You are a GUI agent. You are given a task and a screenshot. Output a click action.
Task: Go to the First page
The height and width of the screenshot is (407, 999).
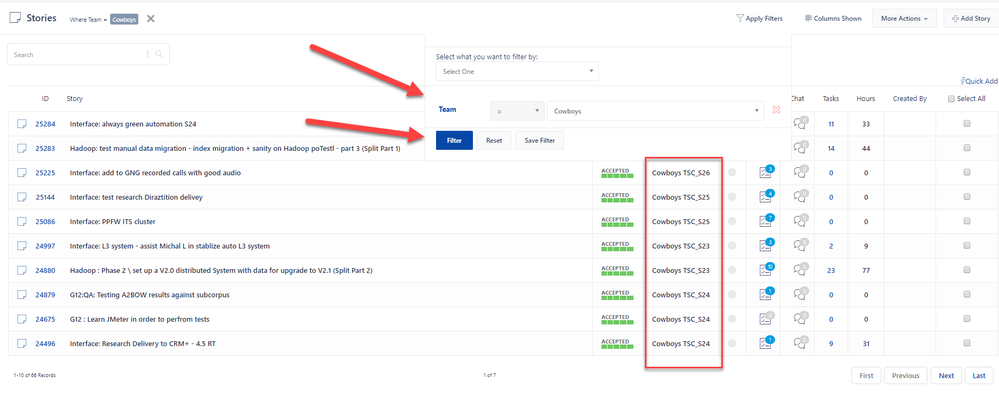pyautogui.click(x=866, y=376)
